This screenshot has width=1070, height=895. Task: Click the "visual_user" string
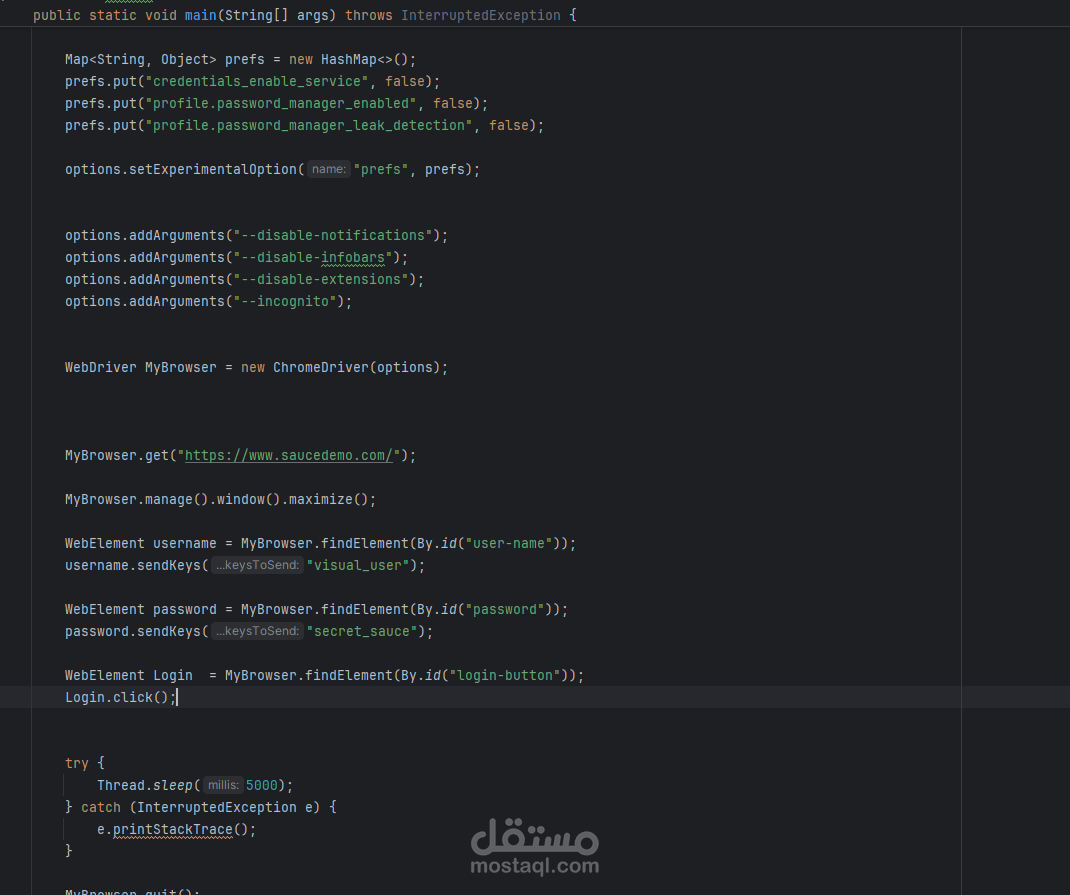[x=358, y=565]
